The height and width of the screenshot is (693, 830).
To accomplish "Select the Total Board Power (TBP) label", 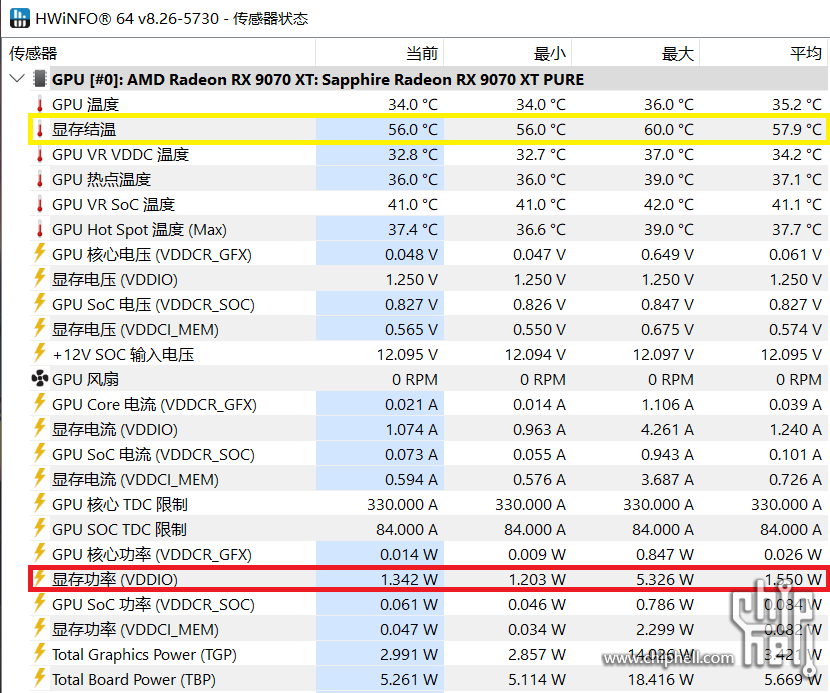I will click(133, 679).
